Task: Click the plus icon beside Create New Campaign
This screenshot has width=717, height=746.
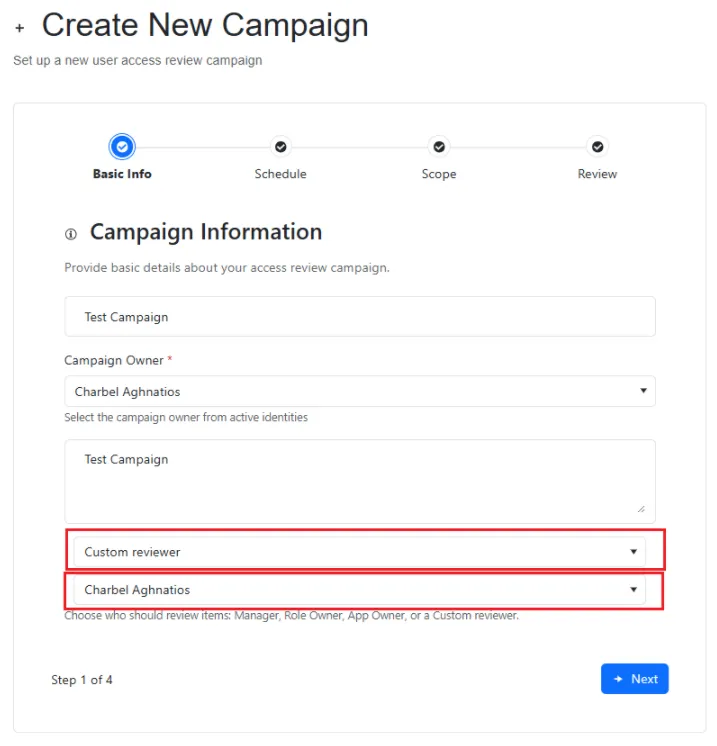Action: coord(19,29)
